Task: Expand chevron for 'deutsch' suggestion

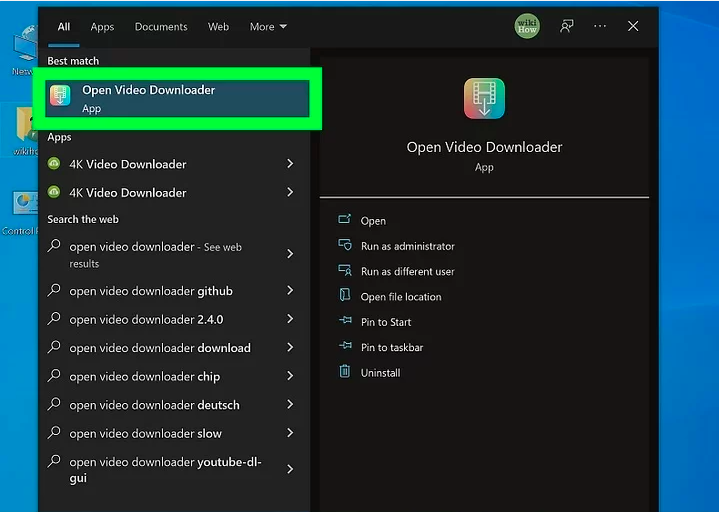Action: [x=290, y=404]
